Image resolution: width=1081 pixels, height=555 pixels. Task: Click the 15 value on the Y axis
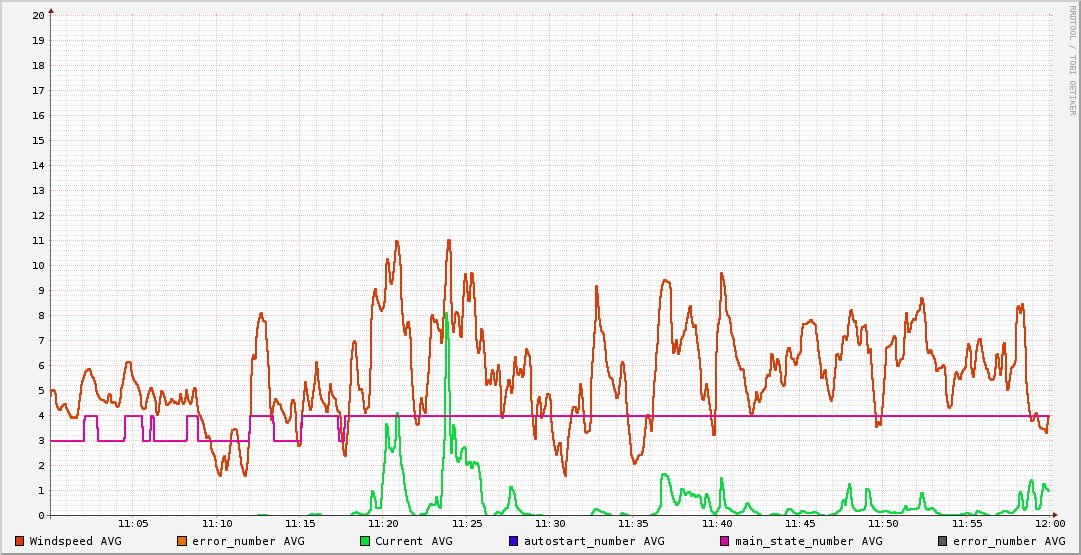[x=38, y=140]
